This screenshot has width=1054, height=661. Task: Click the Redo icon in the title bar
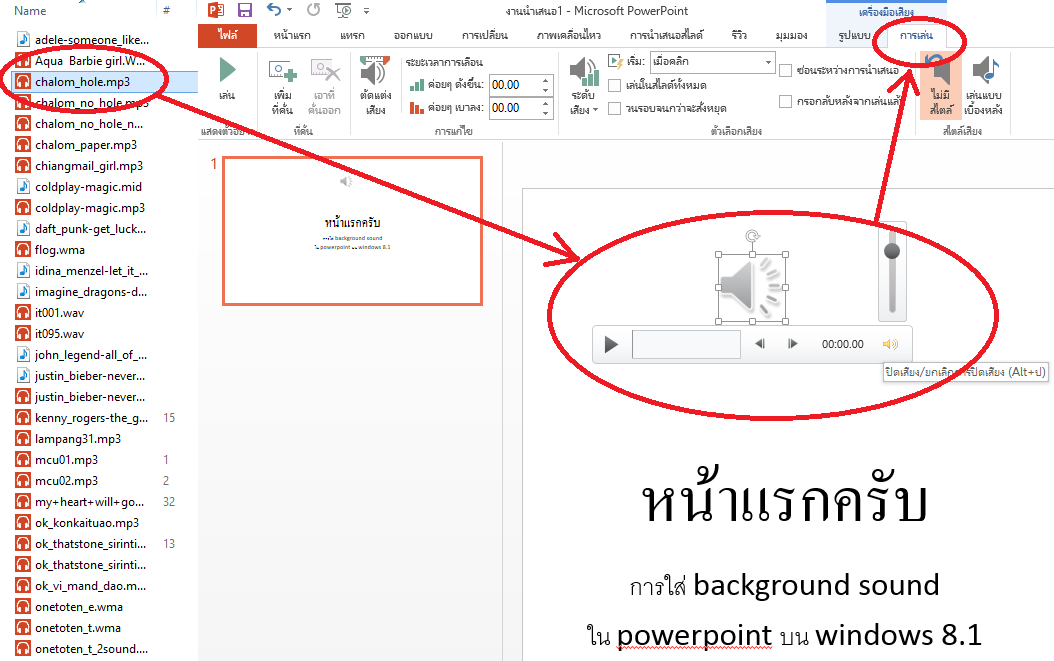coord(313,10)
